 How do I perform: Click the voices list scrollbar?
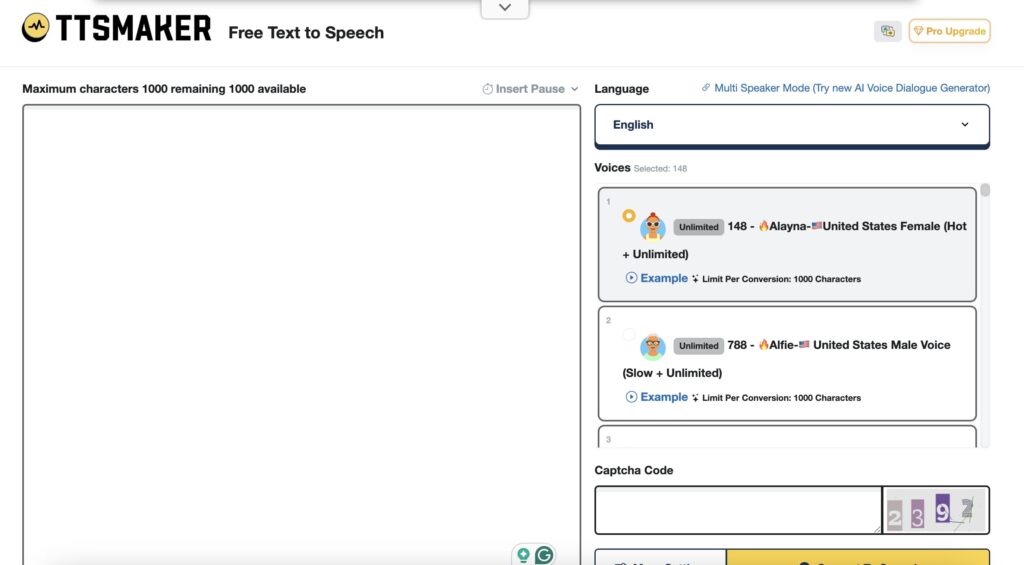[985, 190]
